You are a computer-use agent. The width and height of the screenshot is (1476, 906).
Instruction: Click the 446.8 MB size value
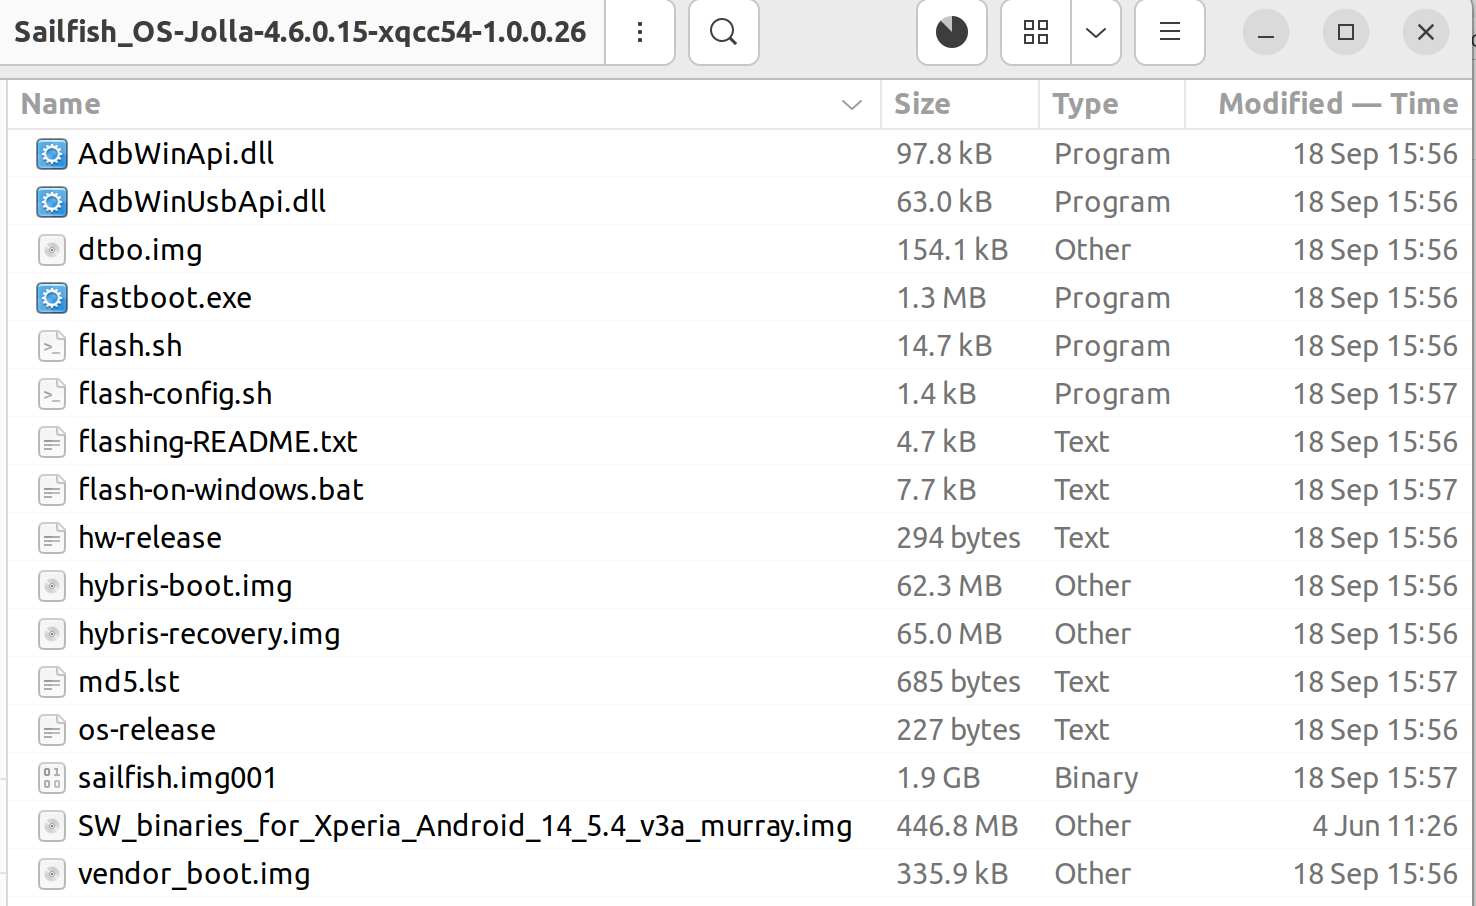click(x=957, y=826)
